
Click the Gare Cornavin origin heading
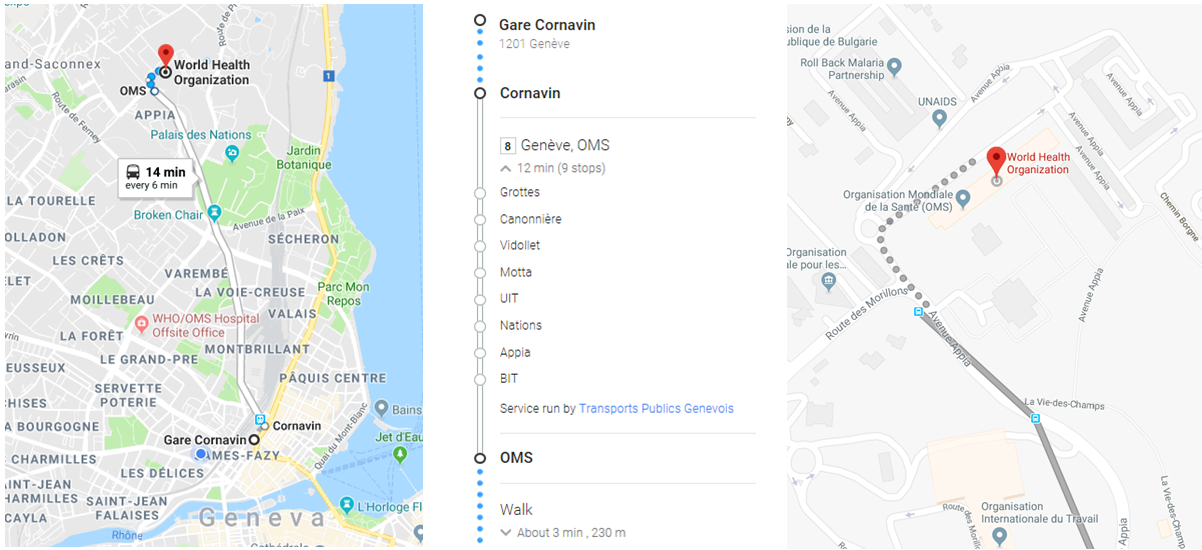547,24
